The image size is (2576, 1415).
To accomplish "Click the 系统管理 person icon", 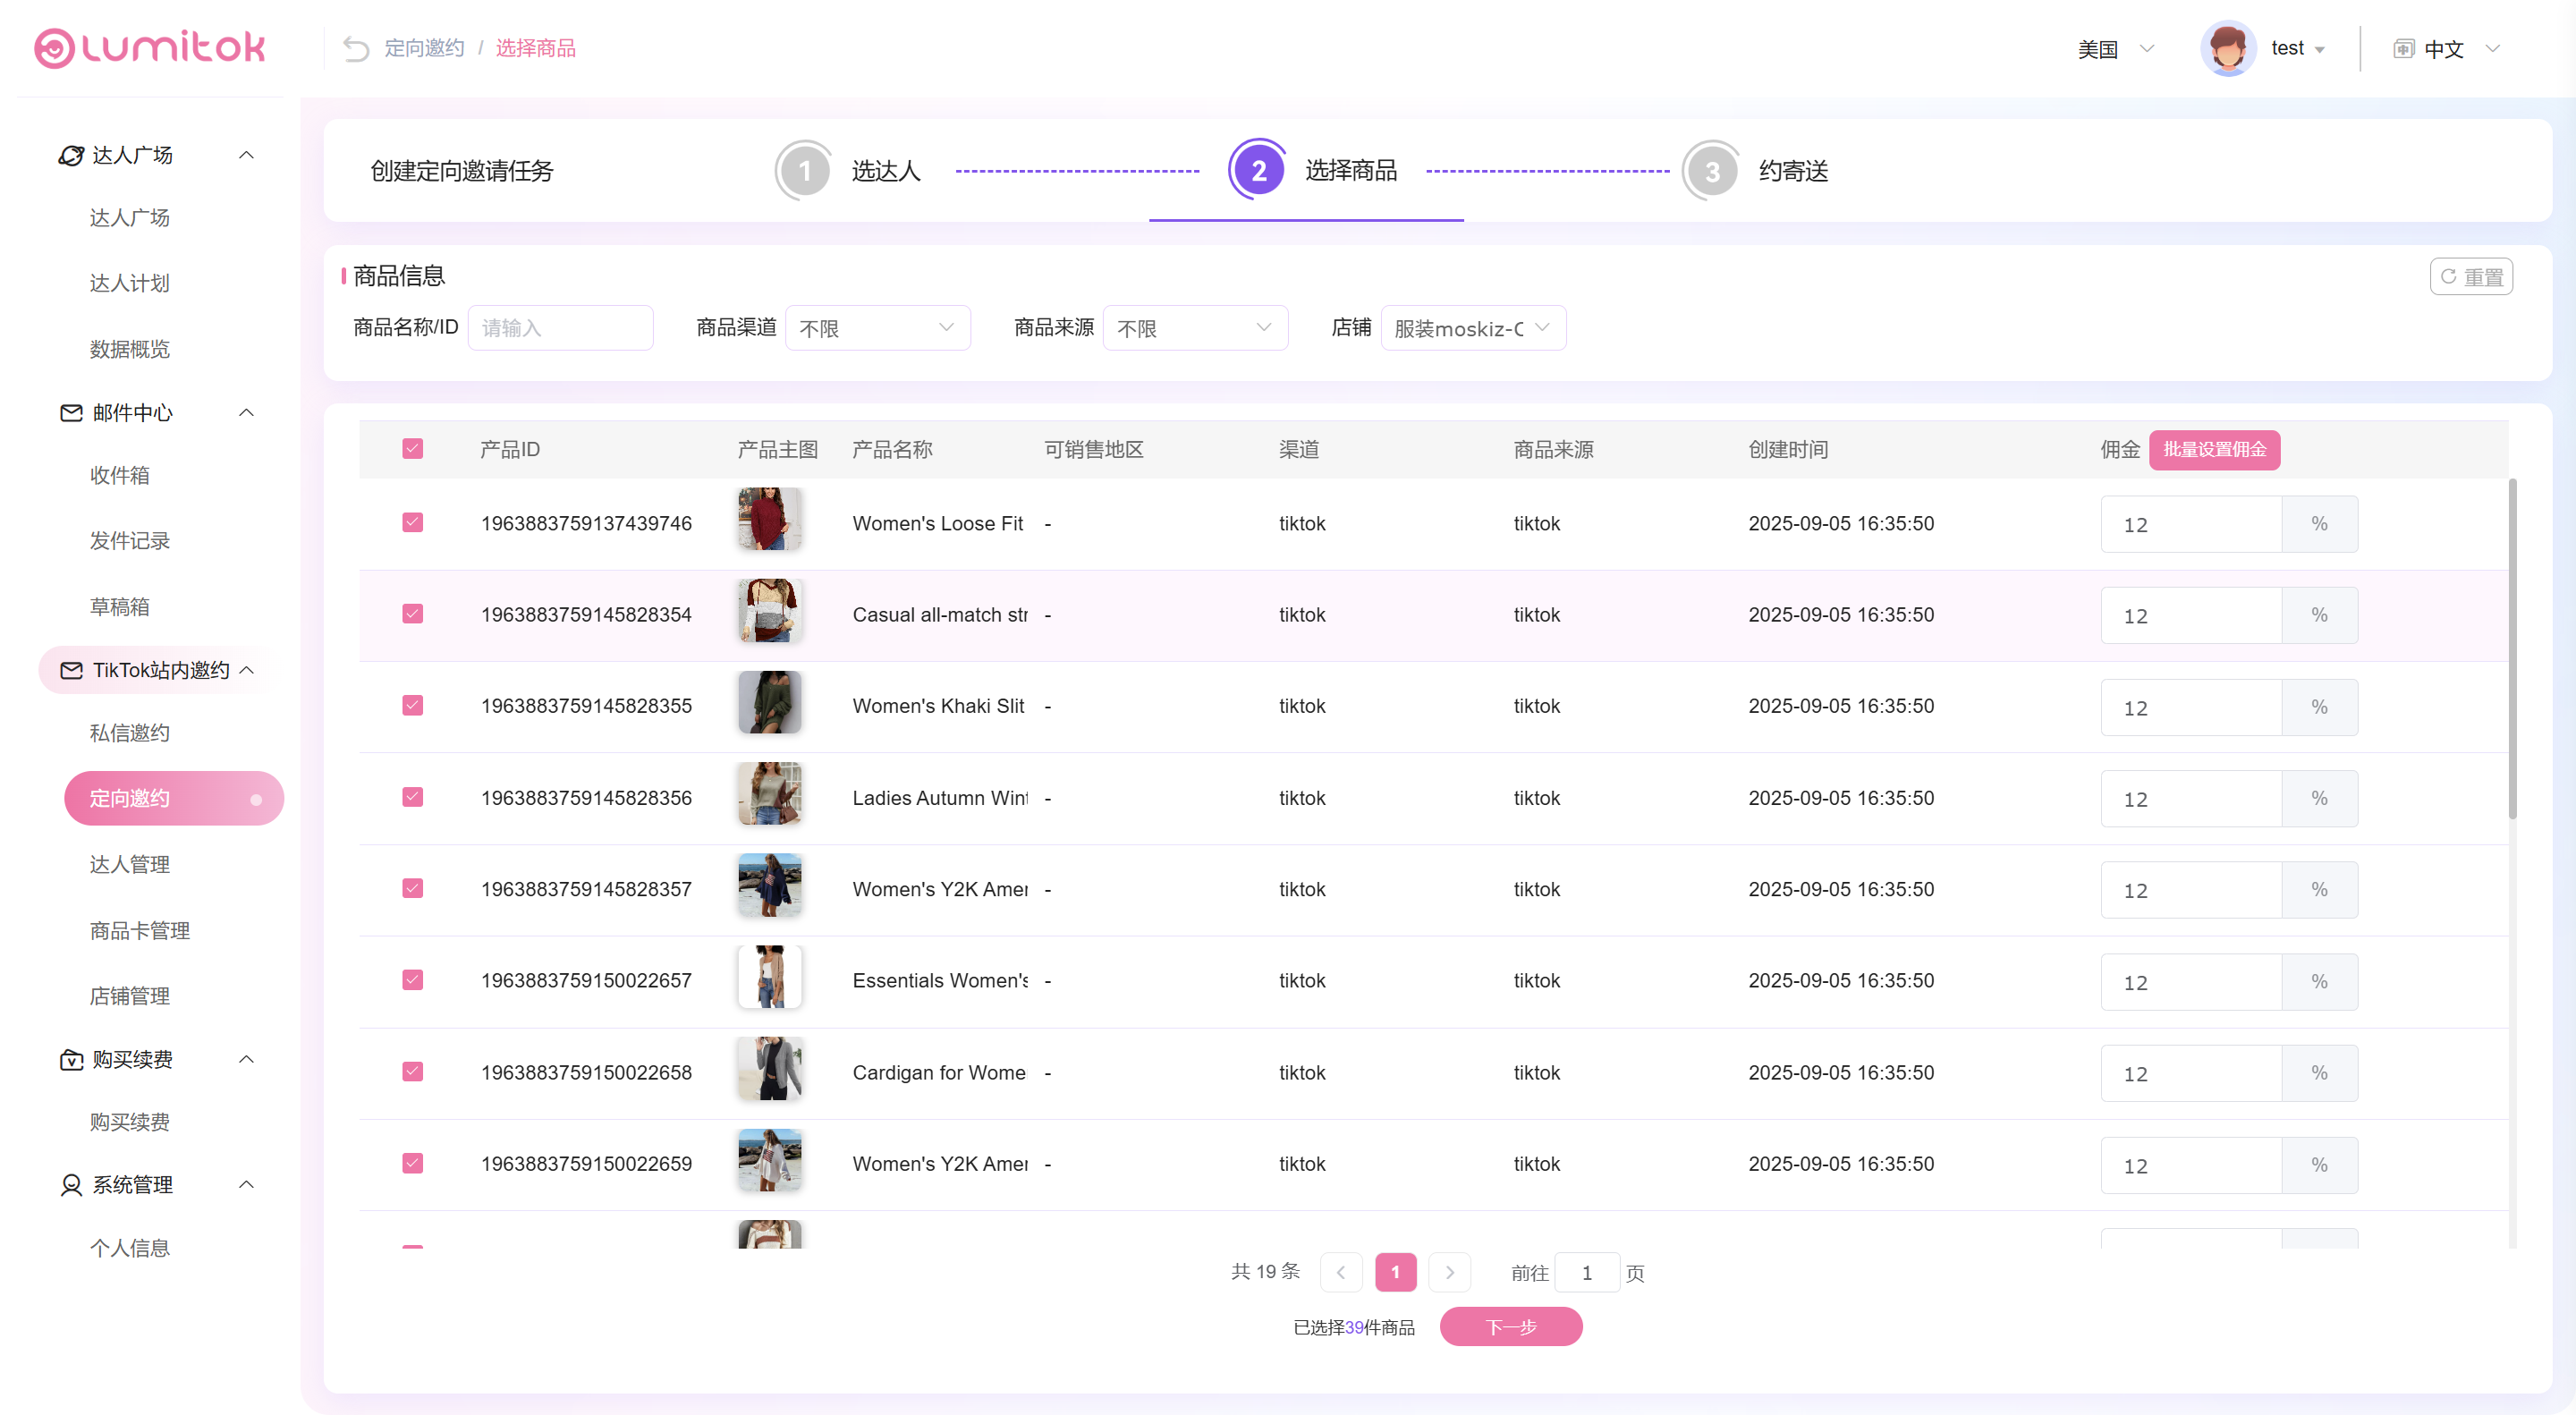I will click(71, 1185).
